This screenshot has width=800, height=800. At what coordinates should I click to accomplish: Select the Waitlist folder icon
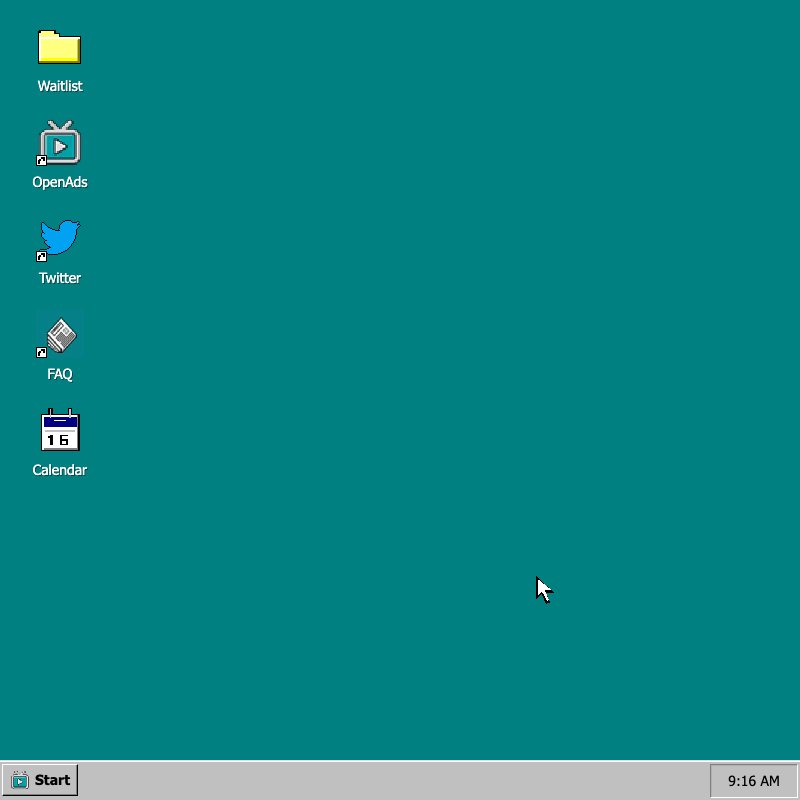59,47
